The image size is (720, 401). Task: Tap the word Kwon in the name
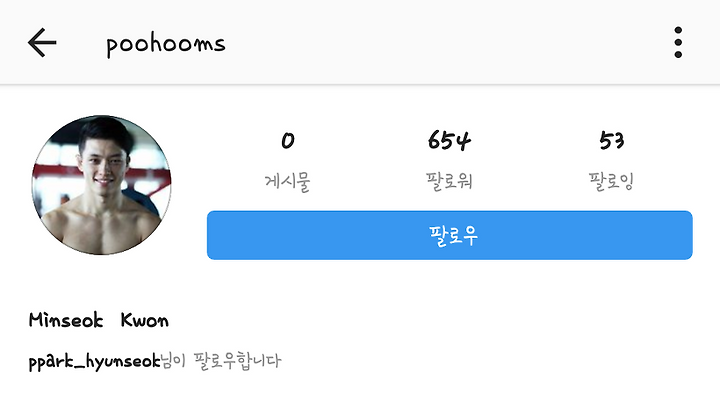coord(145,320)
